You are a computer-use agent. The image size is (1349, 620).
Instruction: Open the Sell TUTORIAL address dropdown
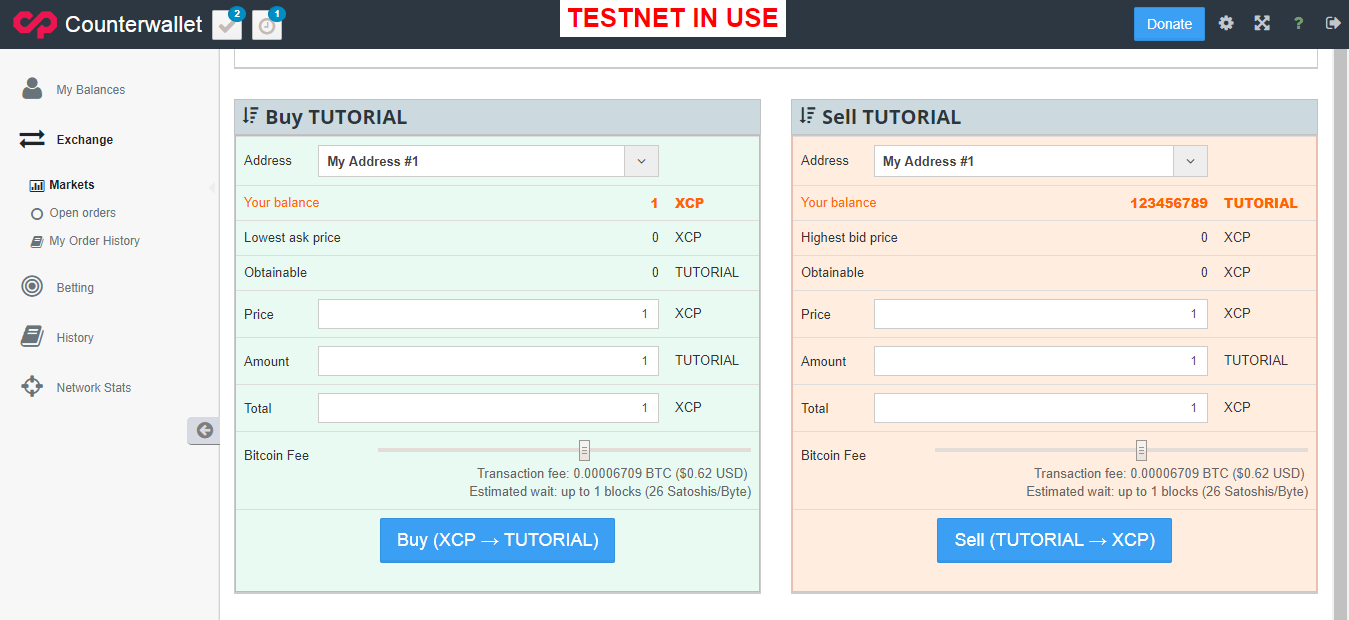(x=1190, y=161)
